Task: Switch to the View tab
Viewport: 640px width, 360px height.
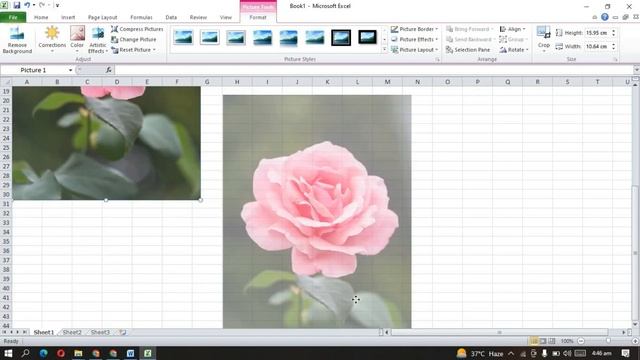Action: (225, 17)
